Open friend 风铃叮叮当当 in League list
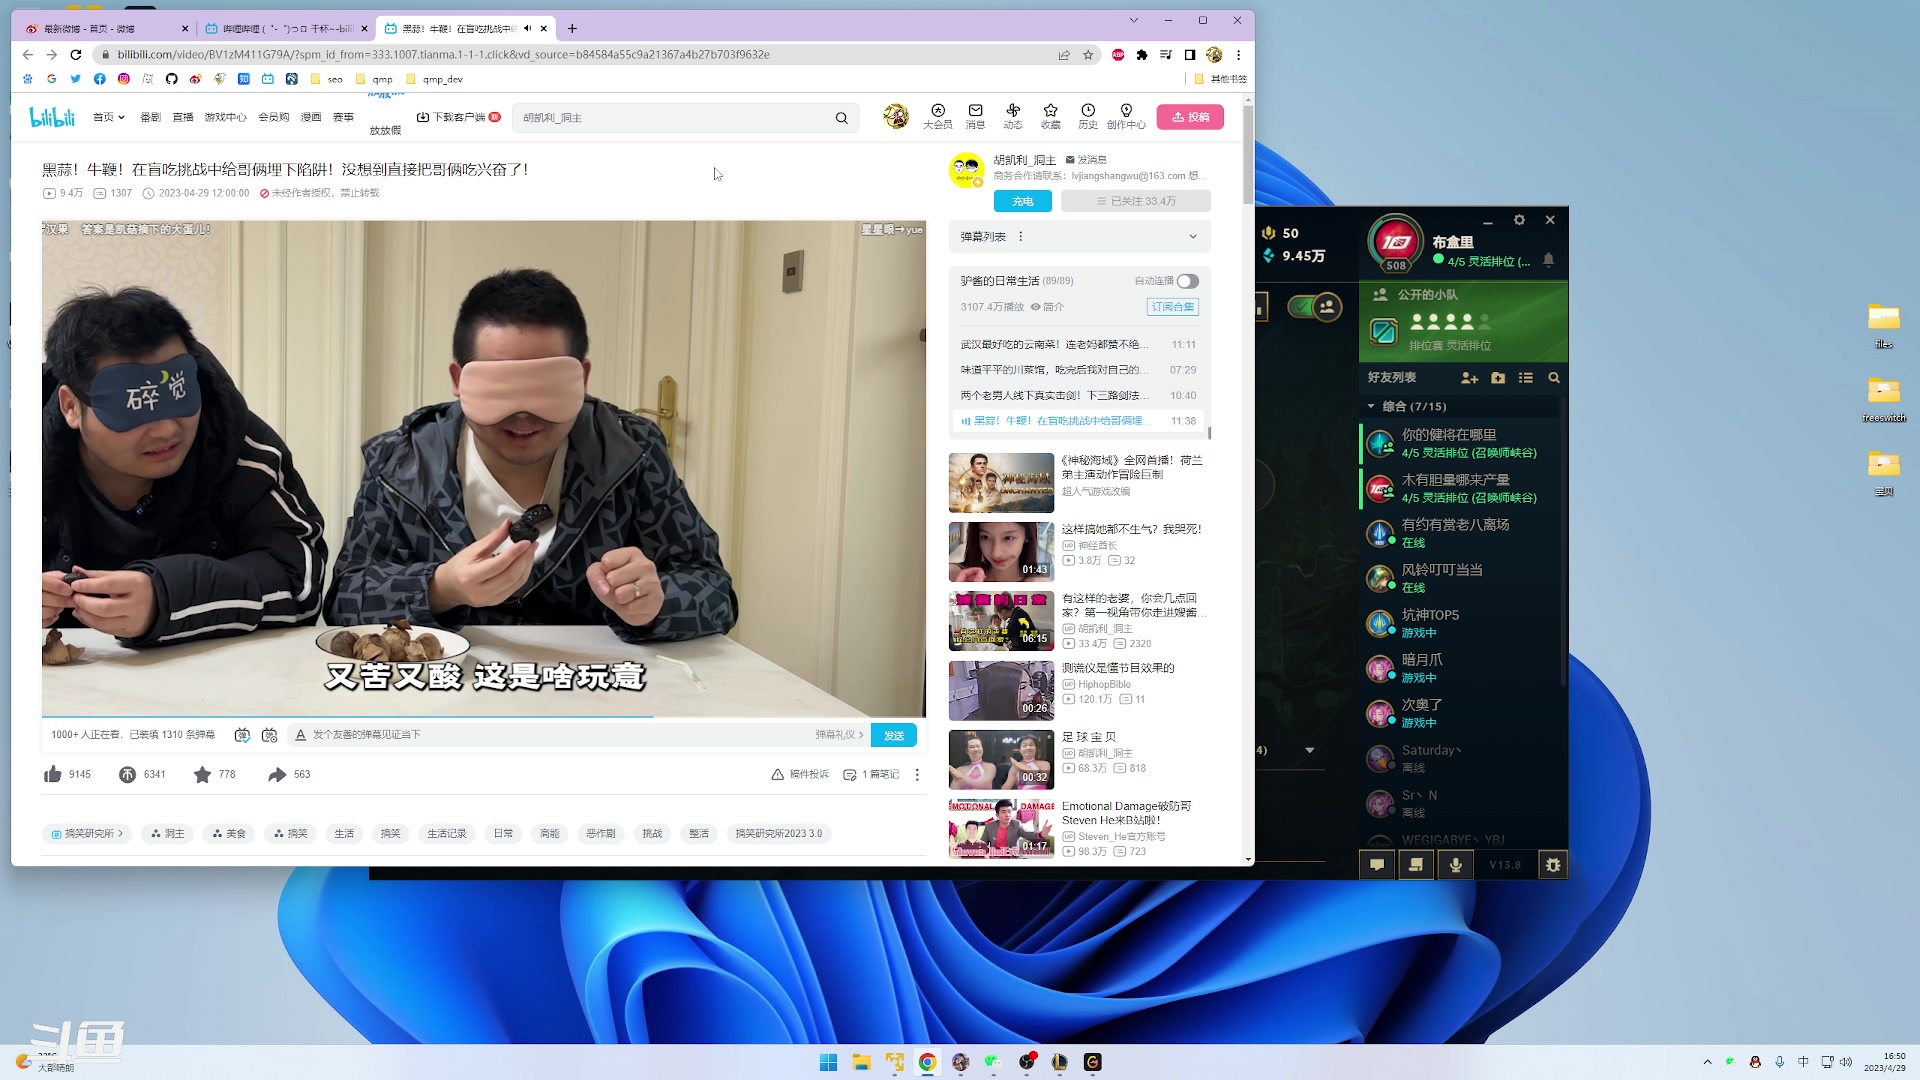The image size is (1920, 1080). (1461, 578)
